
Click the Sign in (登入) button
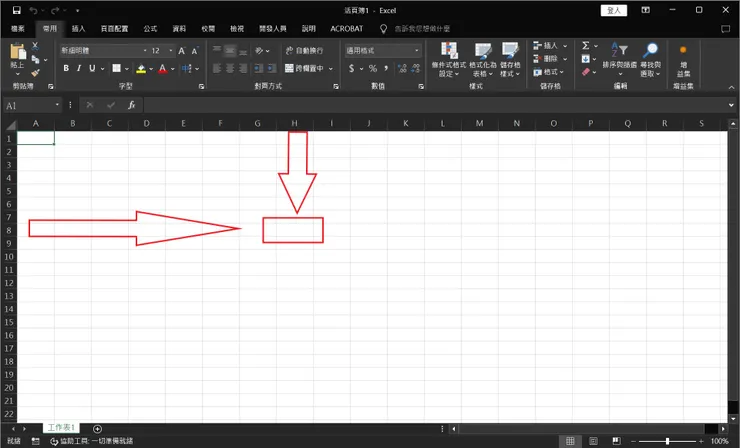(614, 10)
